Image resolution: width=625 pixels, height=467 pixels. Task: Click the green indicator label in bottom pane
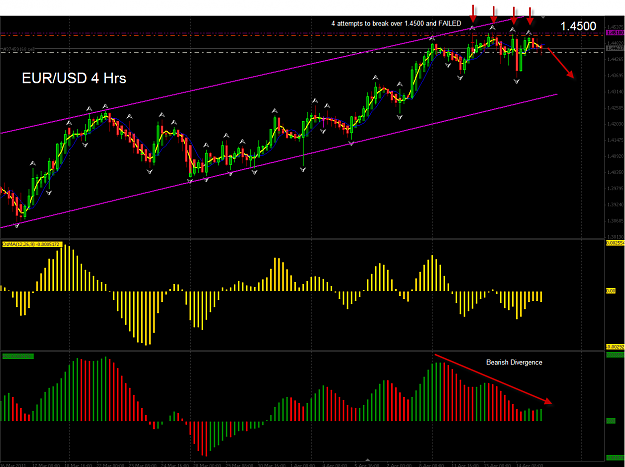point(18,356)
